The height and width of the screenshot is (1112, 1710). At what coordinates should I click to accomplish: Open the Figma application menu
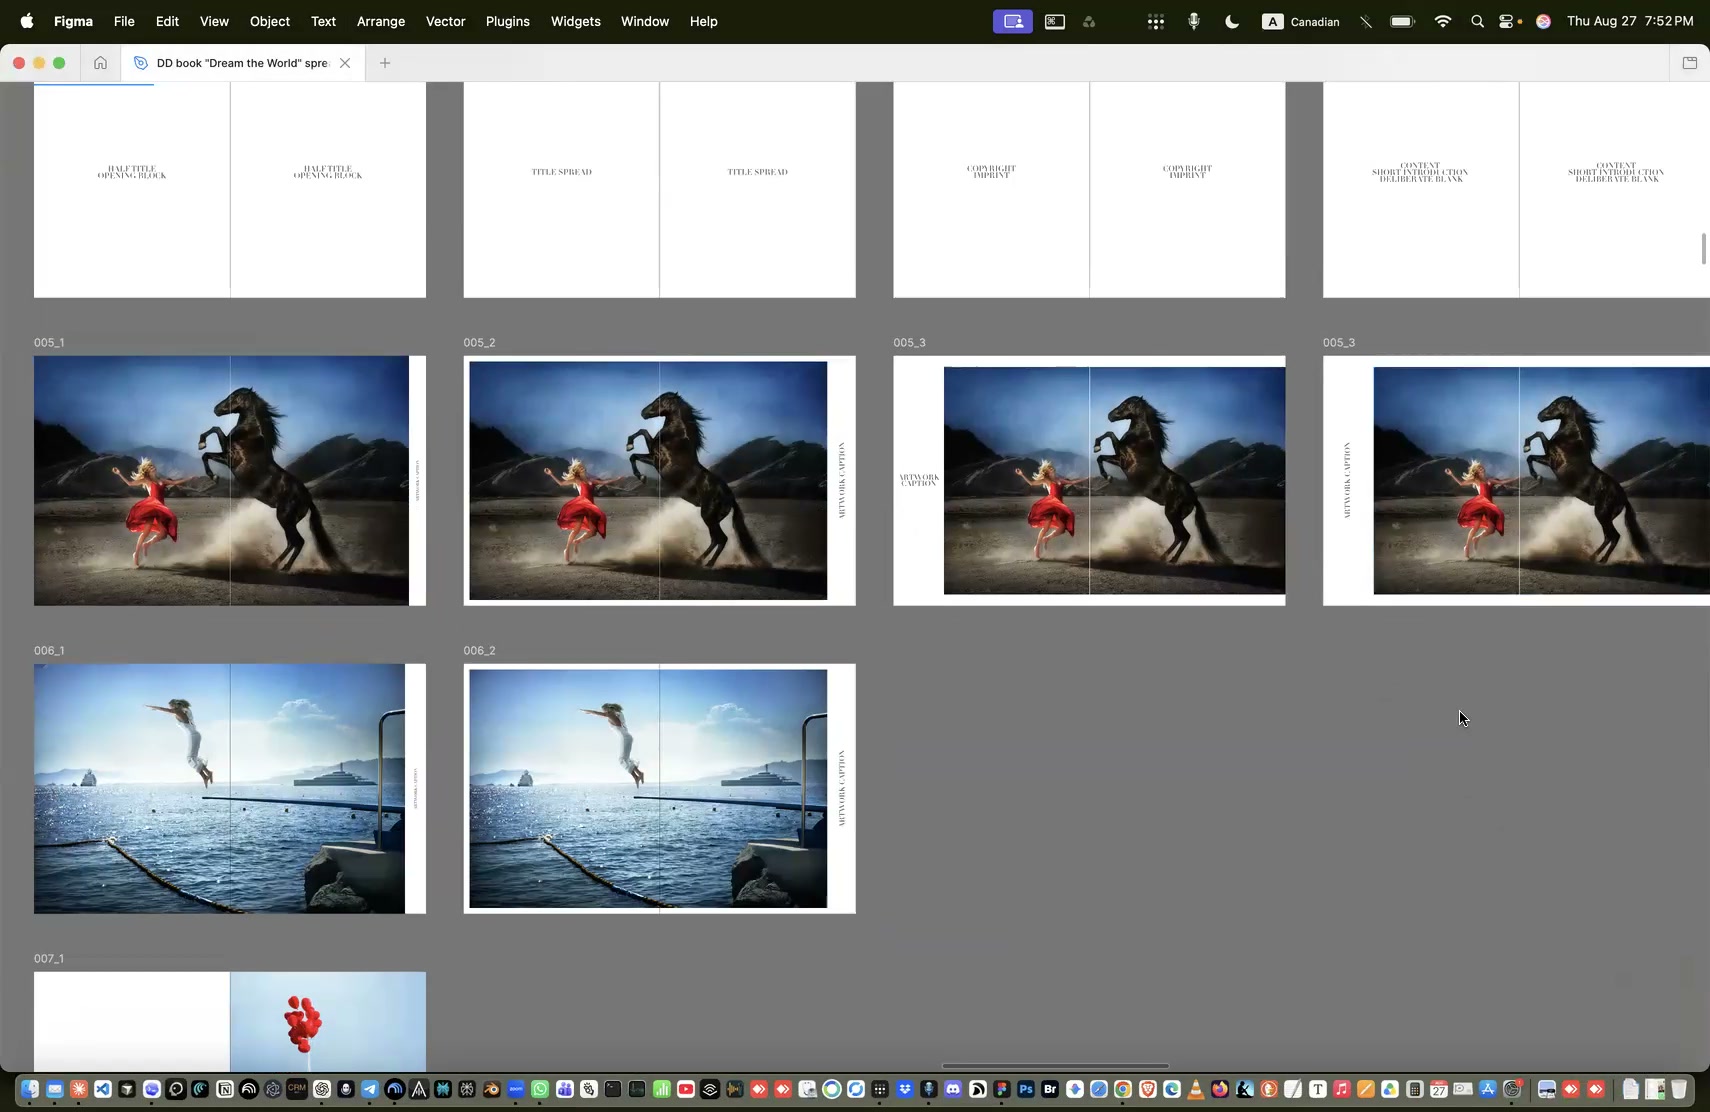tap(73, 21)
